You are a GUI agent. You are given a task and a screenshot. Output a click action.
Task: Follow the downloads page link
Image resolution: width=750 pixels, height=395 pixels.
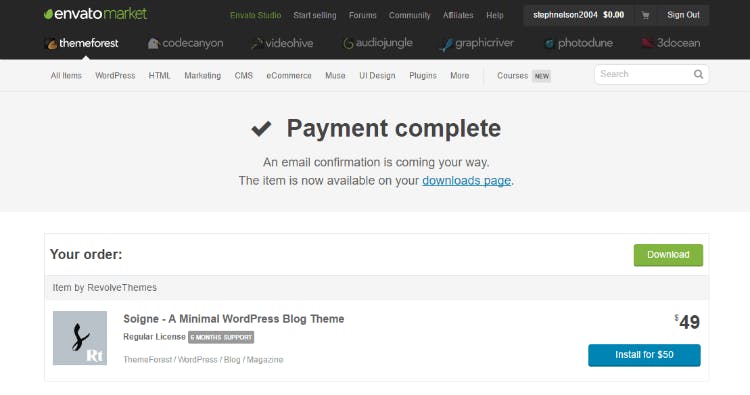pos(466,181)
